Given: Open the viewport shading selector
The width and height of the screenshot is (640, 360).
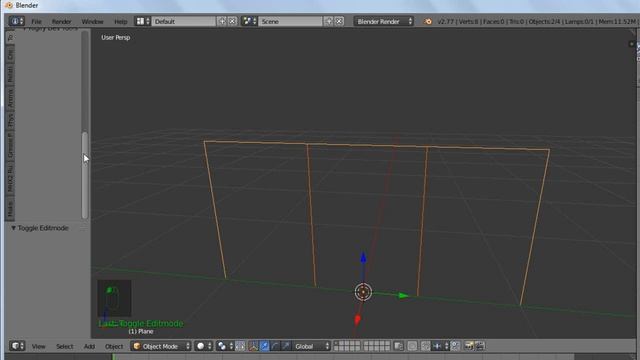Looking at the screenshot, I should (203, 346).
